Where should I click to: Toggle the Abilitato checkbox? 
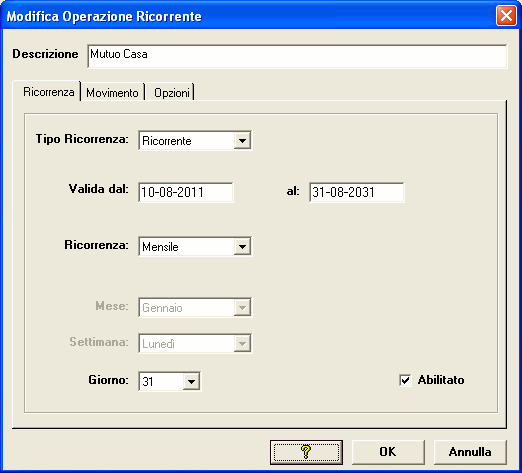[x=405, y=380]
